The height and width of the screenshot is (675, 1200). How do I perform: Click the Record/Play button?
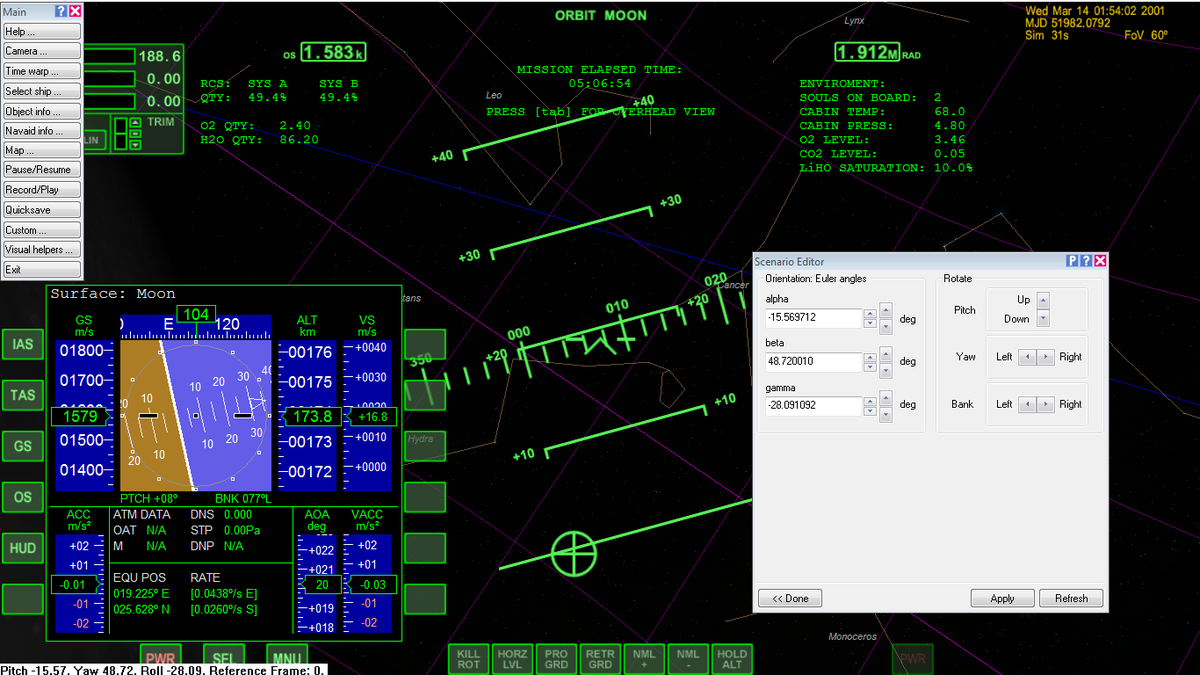pos(41,190)
